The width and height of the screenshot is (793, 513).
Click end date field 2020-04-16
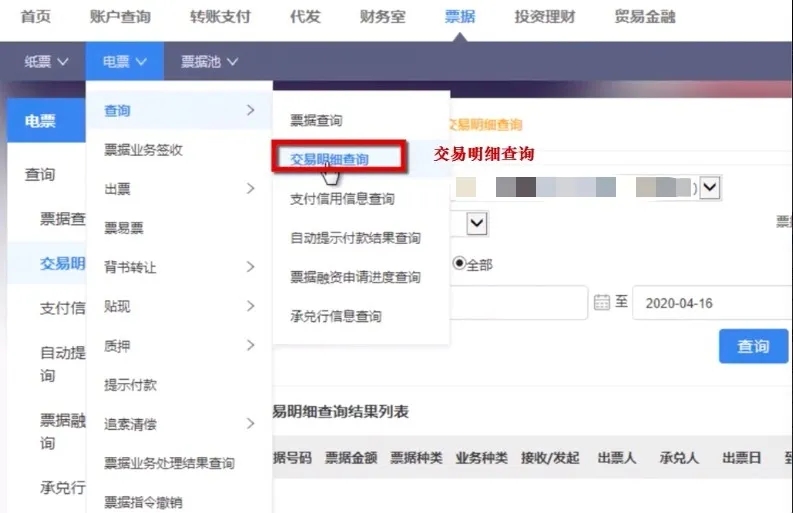tap(712, 303)
